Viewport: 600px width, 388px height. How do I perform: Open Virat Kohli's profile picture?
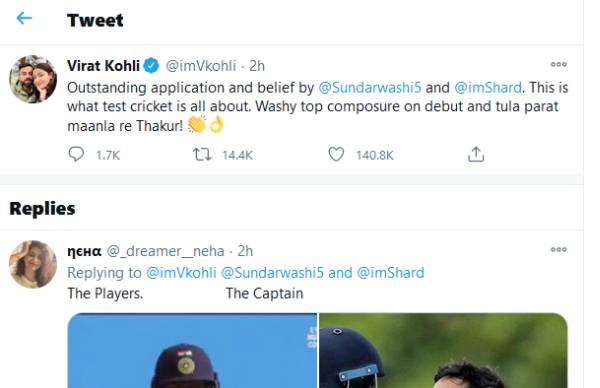pos(33,79)
